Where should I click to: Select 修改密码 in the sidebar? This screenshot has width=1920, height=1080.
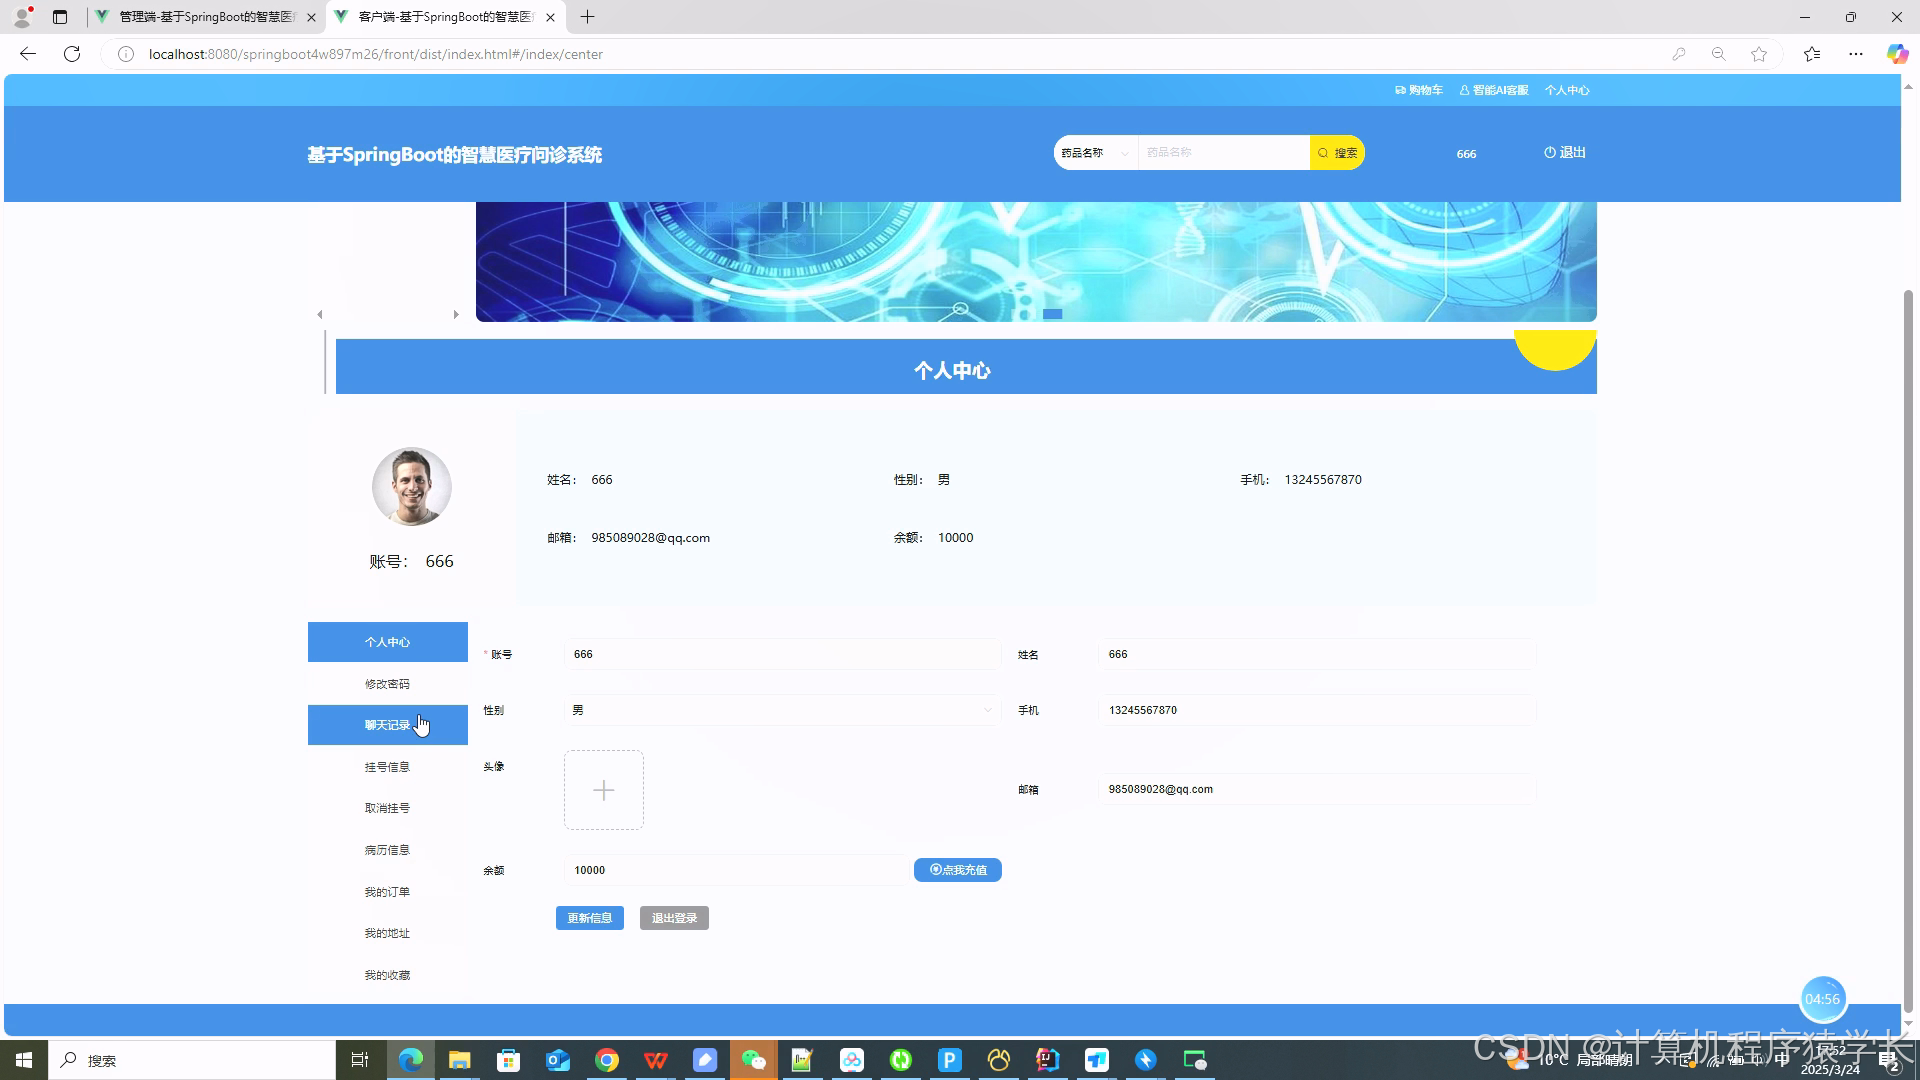coord(387,683)
